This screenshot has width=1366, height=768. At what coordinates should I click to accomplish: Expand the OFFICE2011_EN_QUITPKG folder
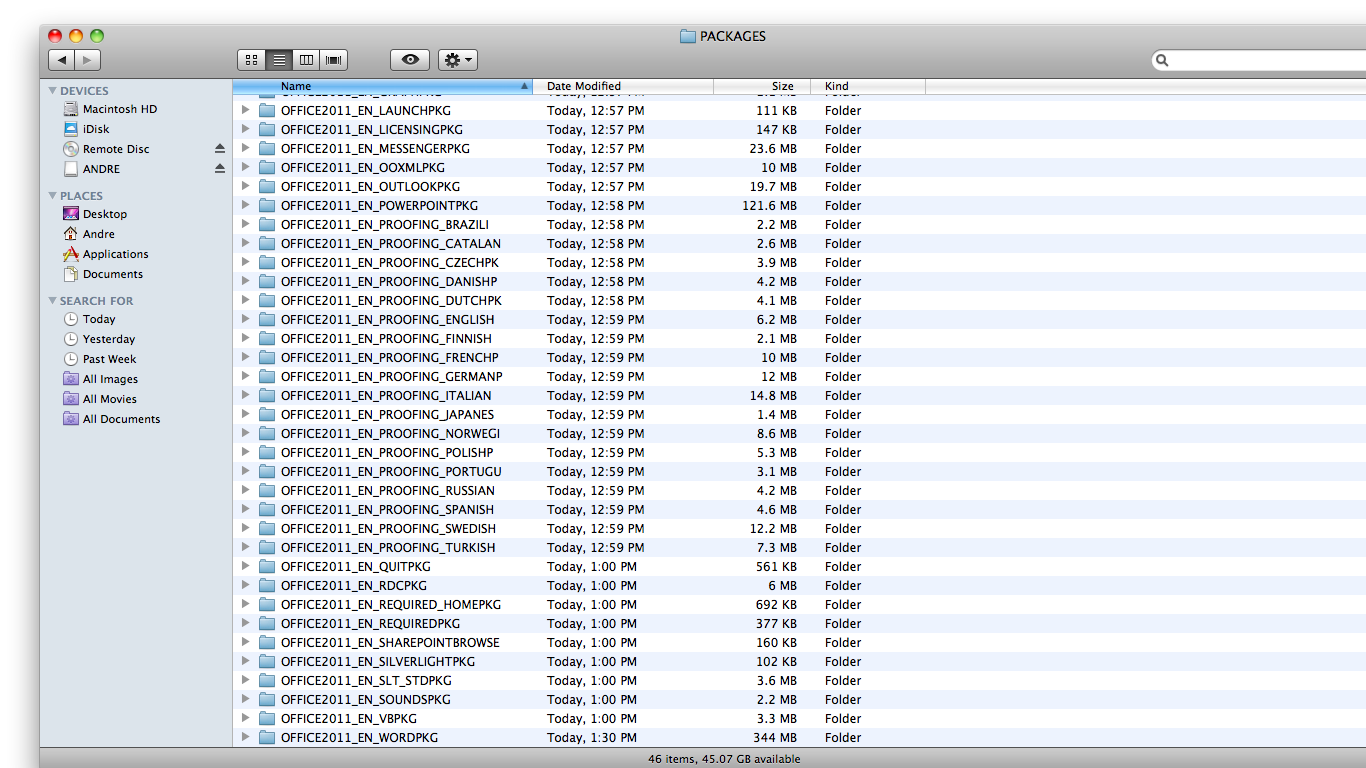tap(245, 566)
